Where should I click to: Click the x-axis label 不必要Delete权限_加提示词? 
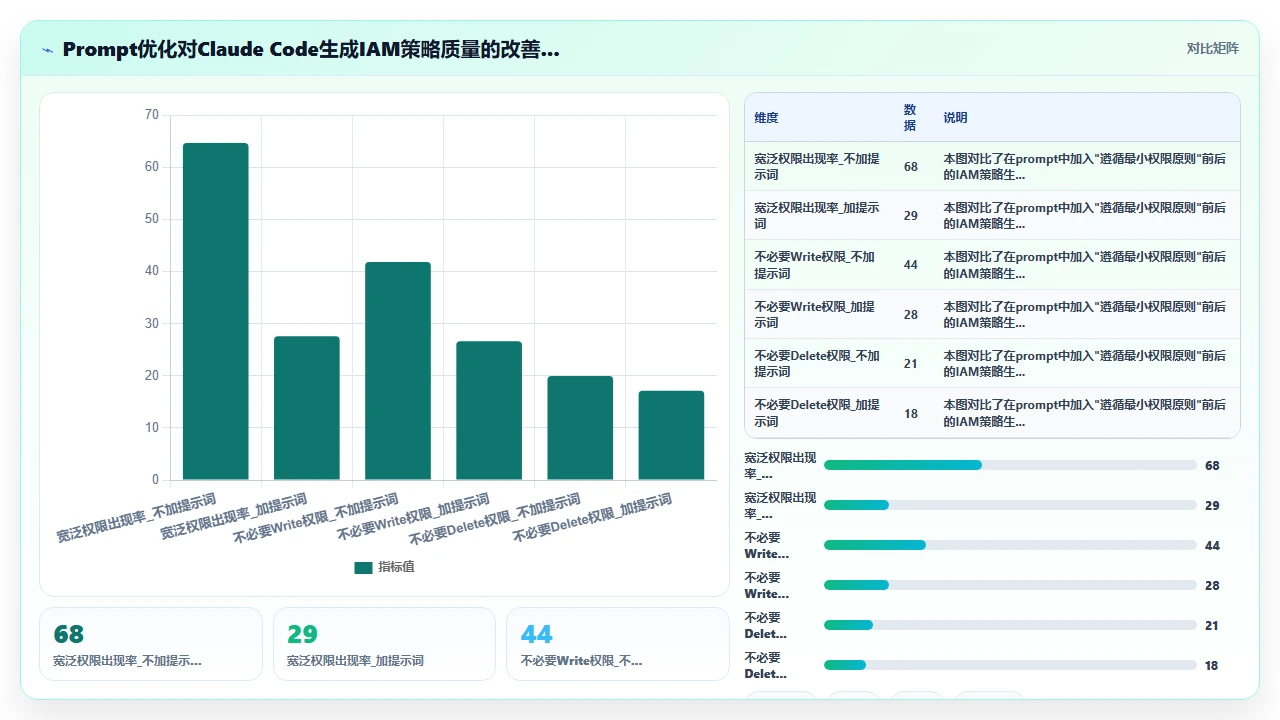point(592,518)
